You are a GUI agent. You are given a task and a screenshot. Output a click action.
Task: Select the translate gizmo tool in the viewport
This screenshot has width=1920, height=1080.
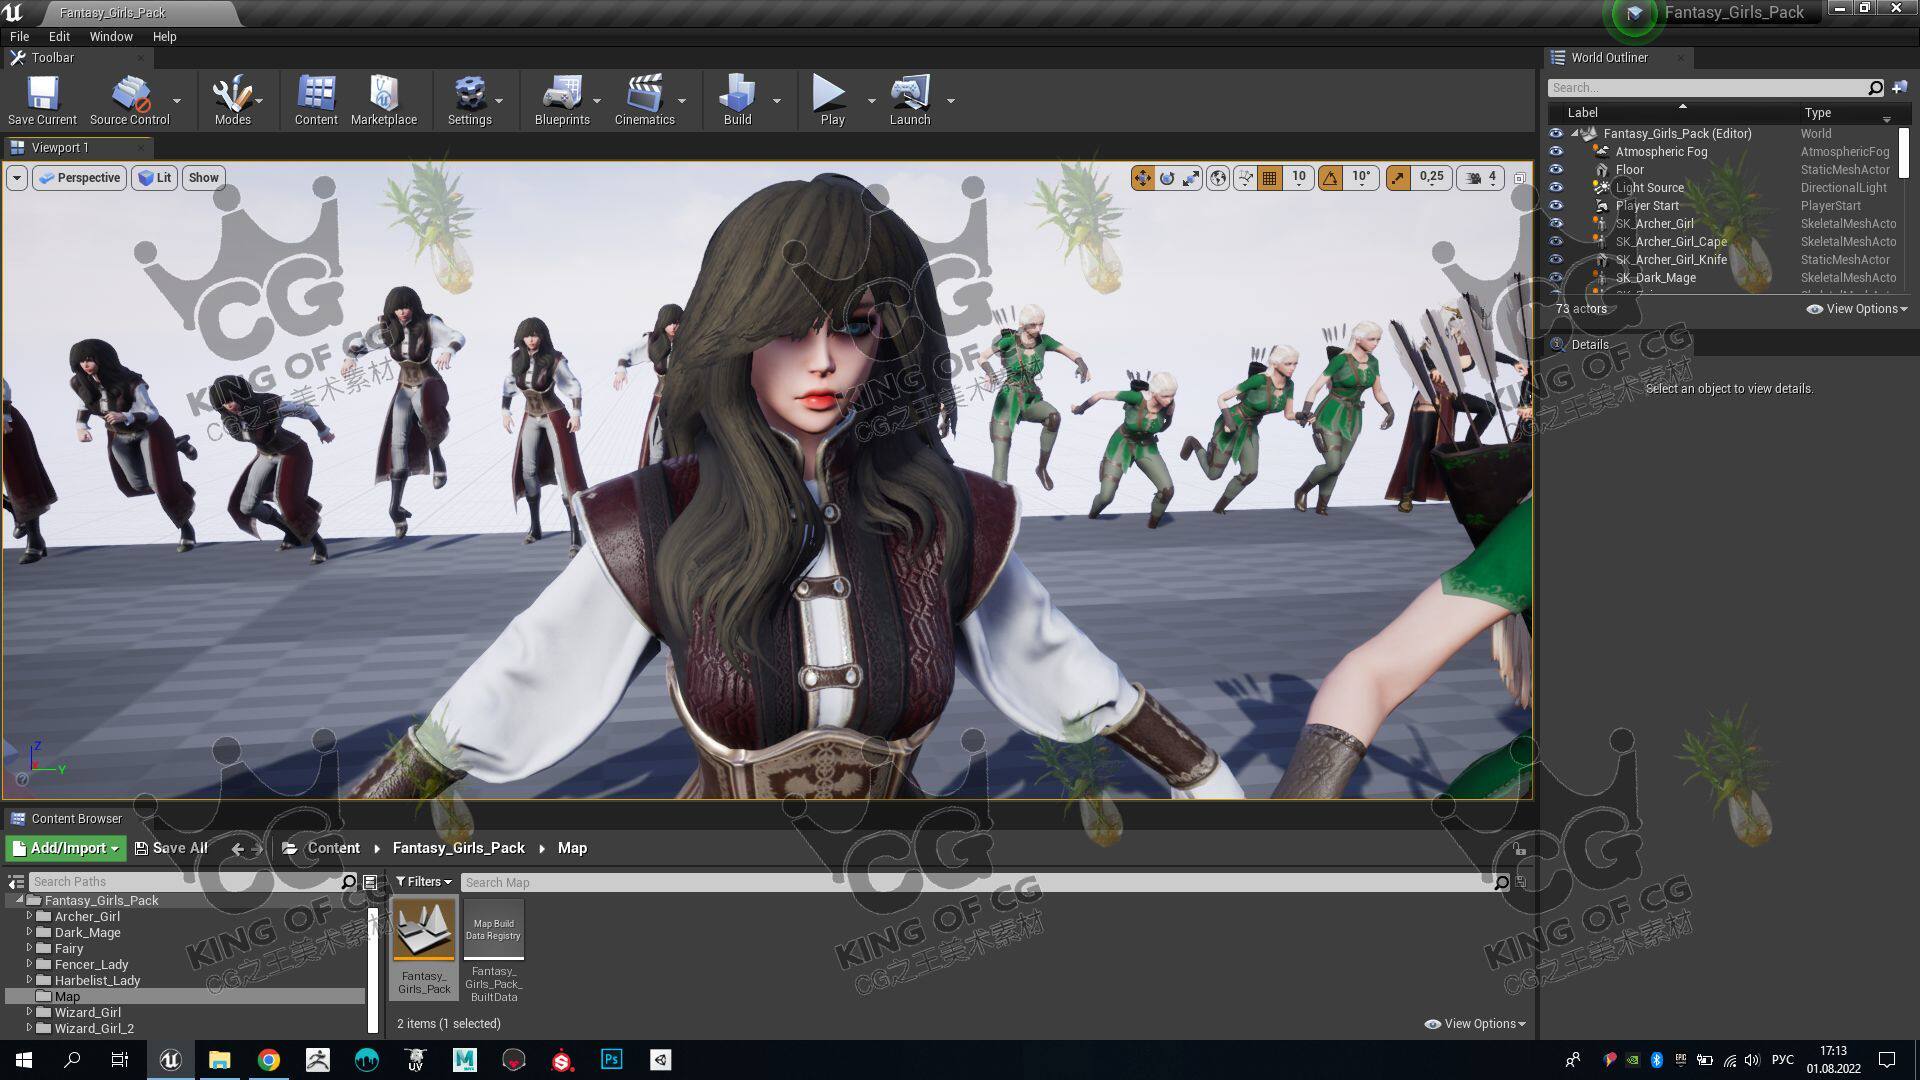(x=1142, y=178)
